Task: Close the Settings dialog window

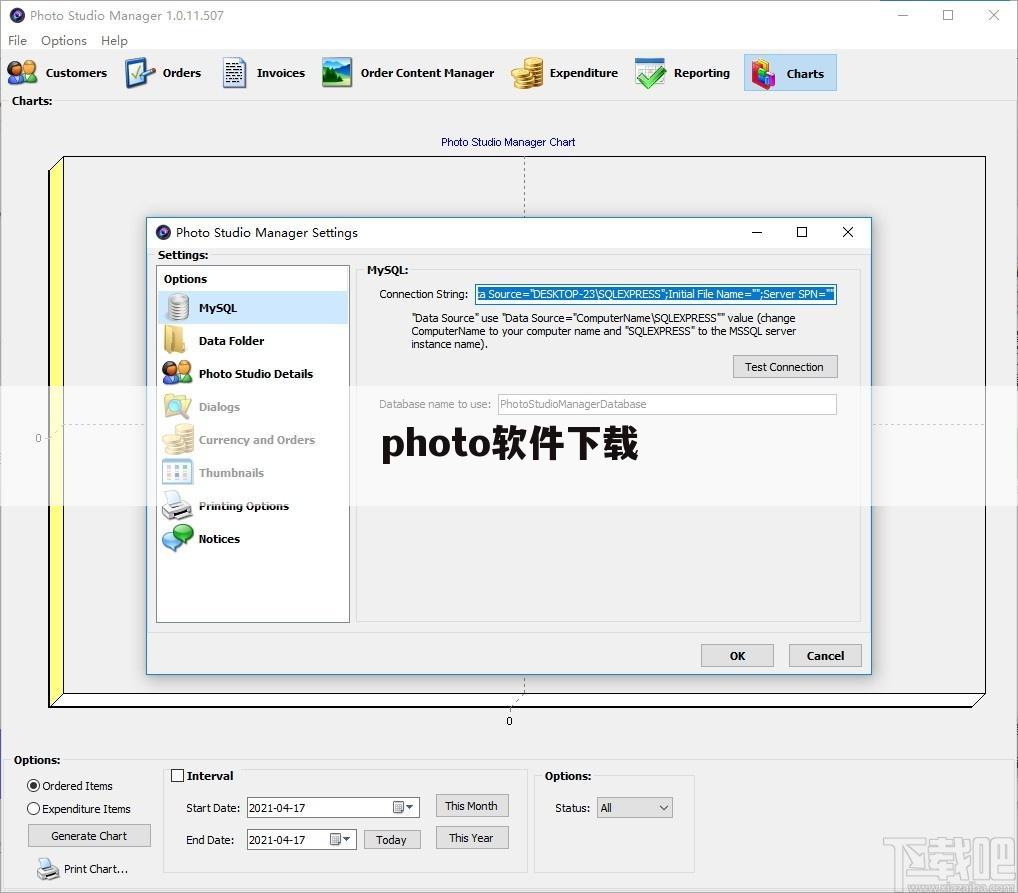Action: (847, 232)
